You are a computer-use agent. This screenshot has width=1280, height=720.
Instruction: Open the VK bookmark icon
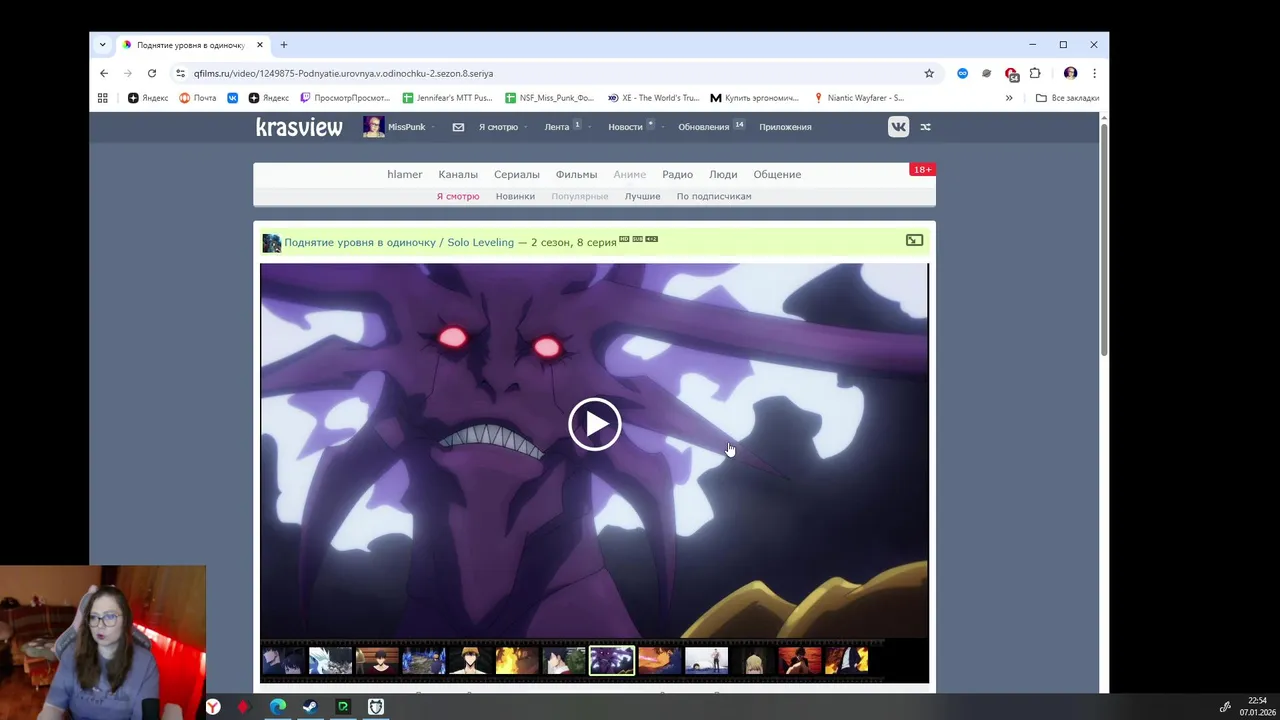232,98
